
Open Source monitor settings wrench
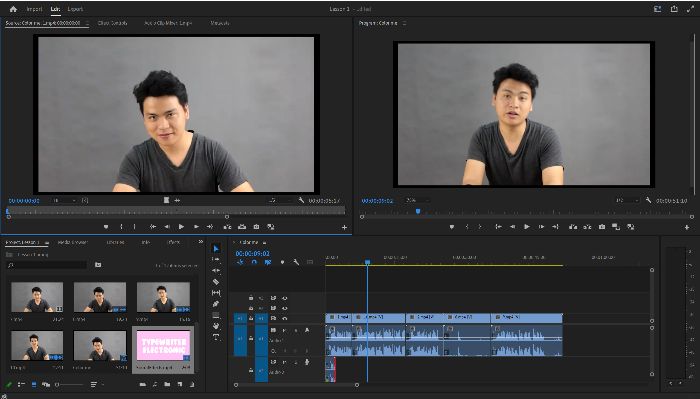coord(301,200)
